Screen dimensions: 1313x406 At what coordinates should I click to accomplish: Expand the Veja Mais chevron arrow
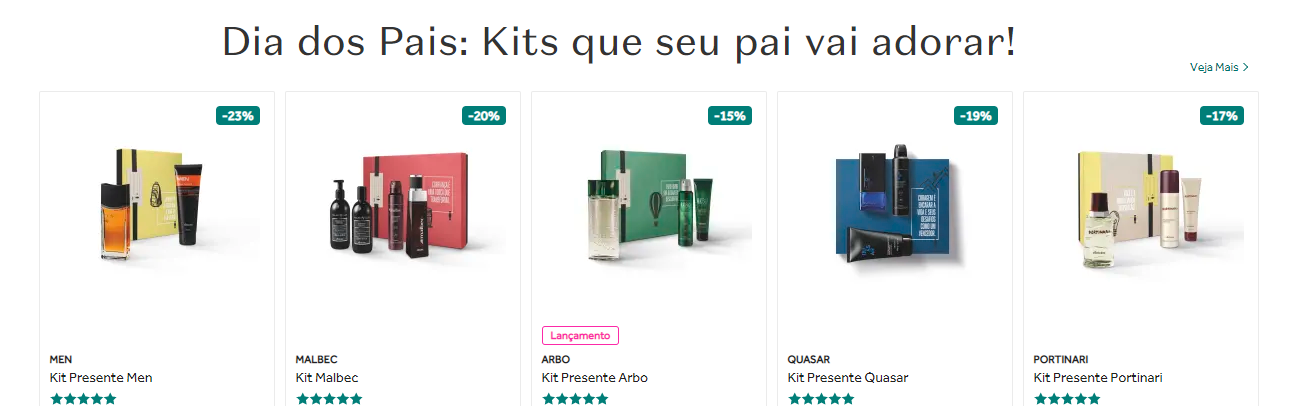coord(1246,67)
